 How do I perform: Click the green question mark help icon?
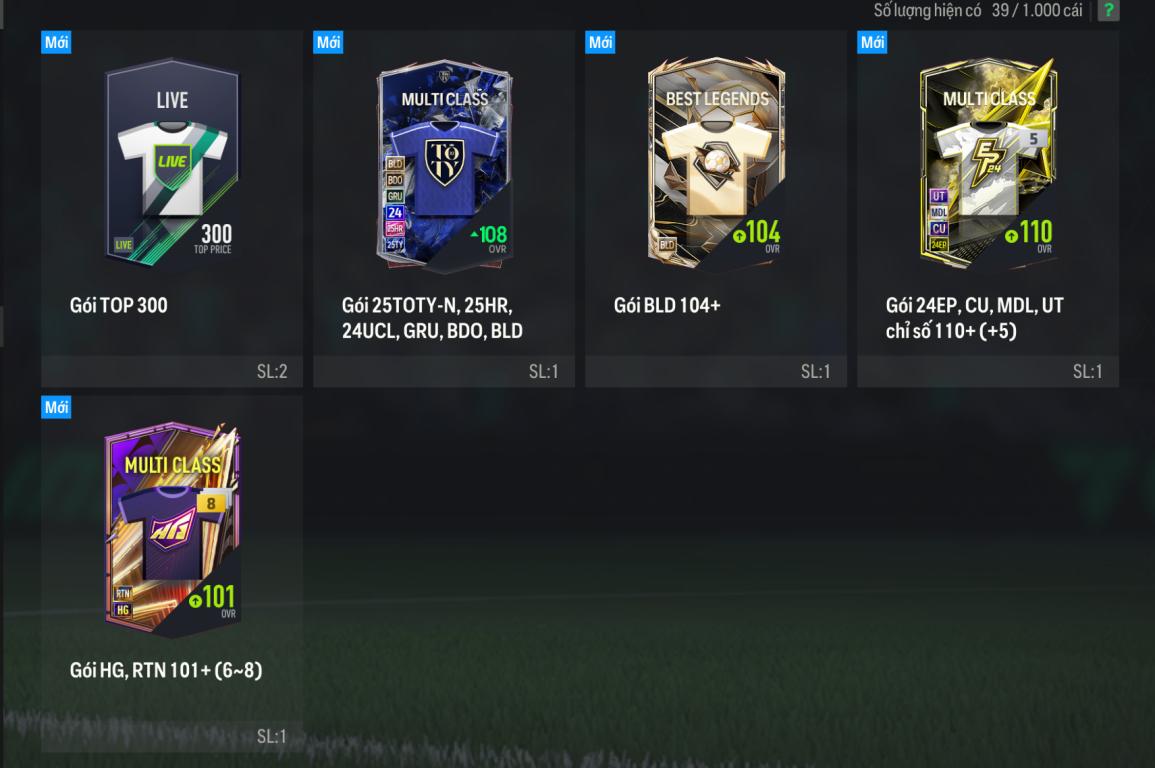(x=1108, y=10)
